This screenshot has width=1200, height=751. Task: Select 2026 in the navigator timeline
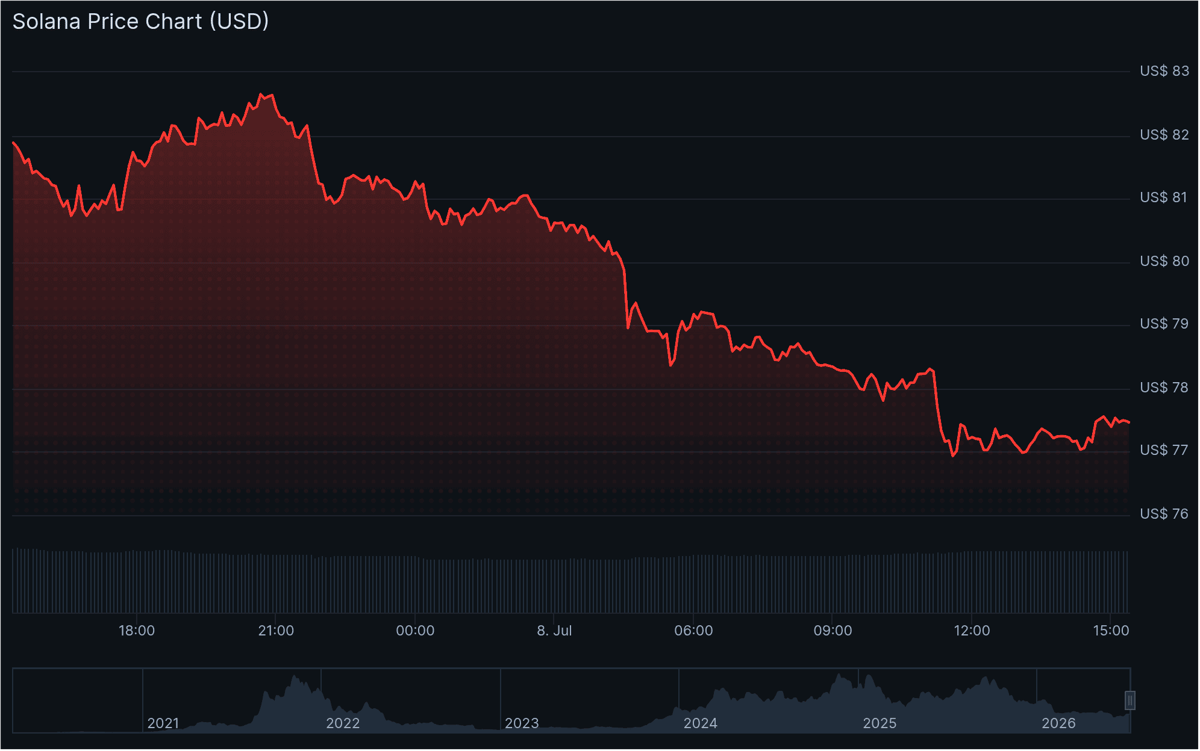(x=1058, y=722)
